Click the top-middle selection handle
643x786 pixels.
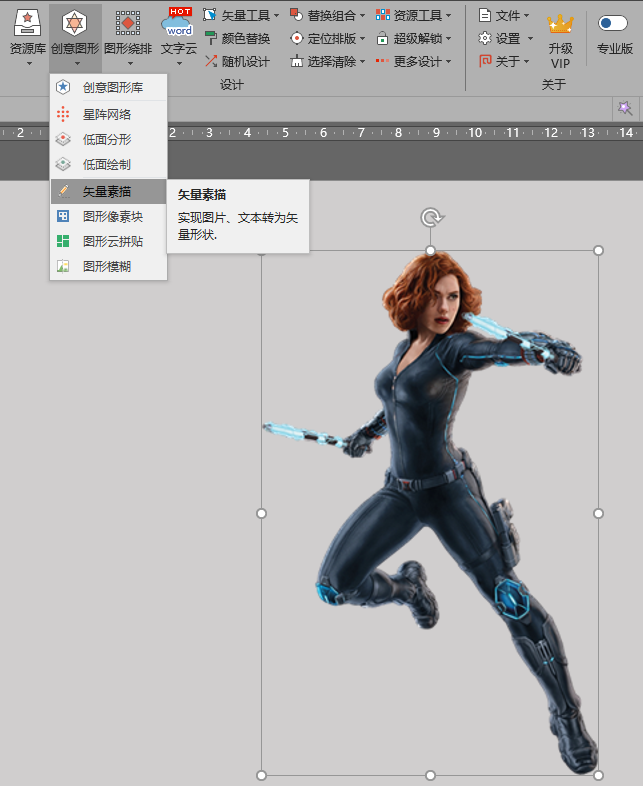point(430,250)
